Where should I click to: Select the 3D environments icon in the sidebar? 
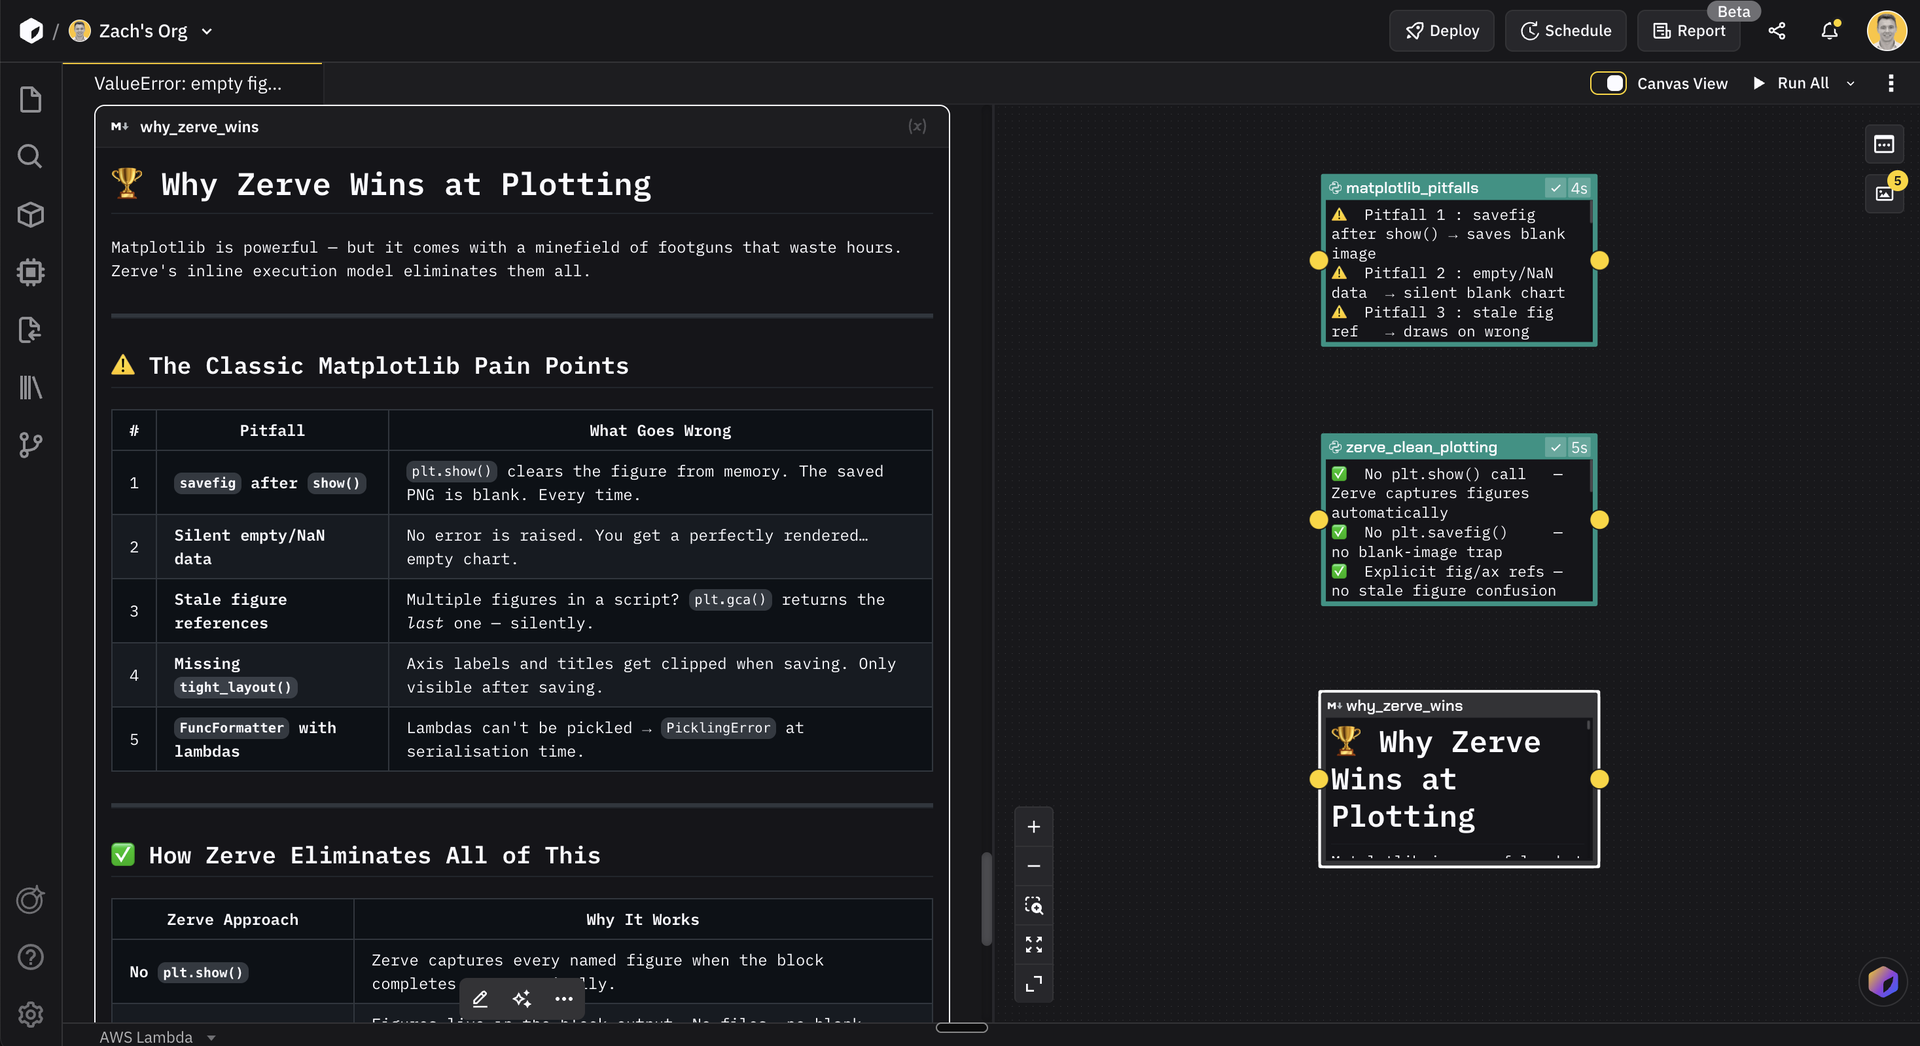[x=30, y=214]
